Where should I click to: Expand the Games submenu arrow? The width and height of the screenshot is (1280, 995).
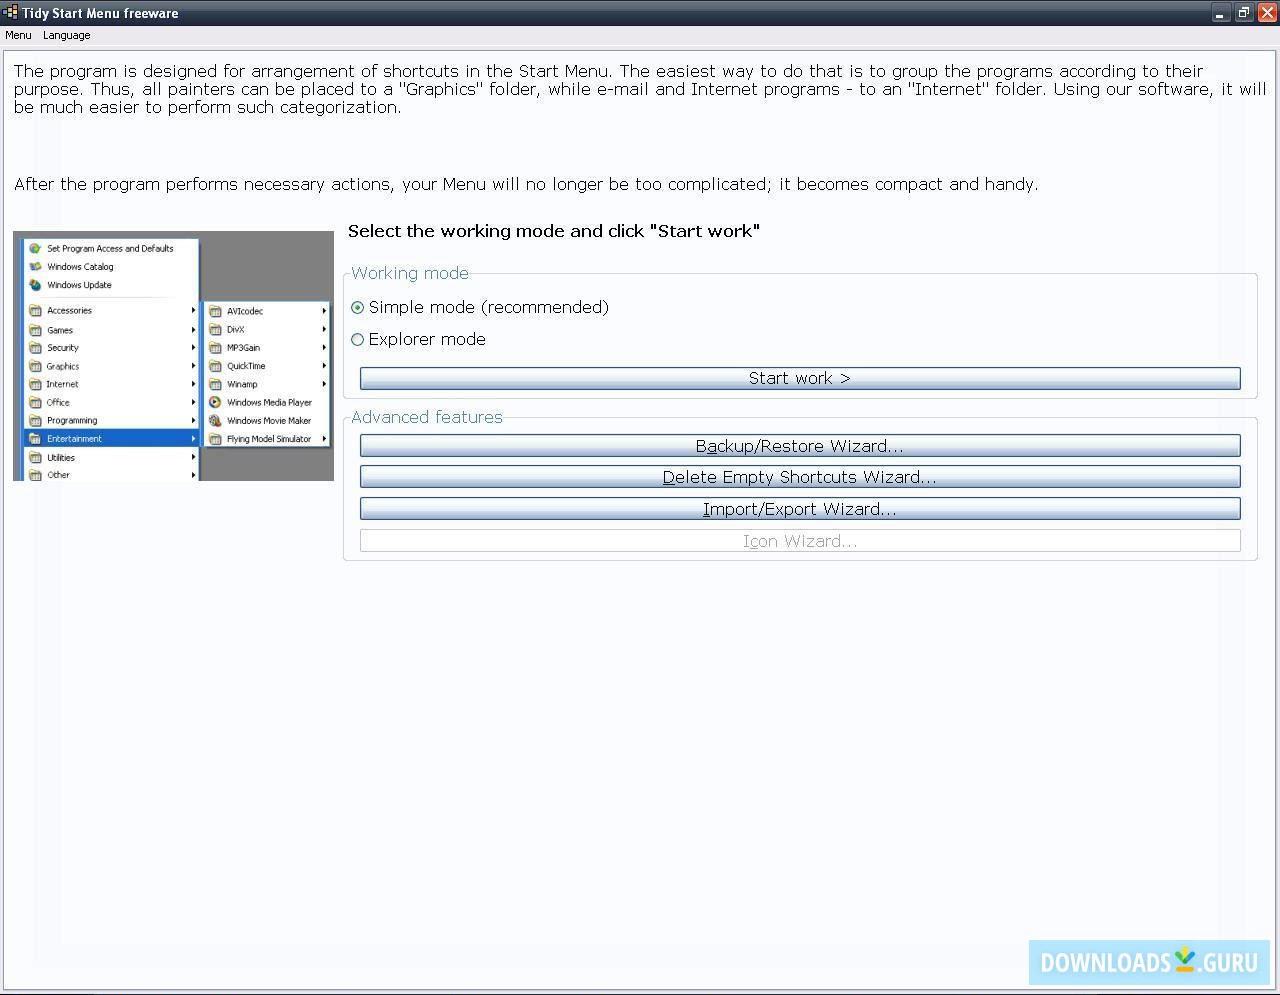[x=193, y=330]
